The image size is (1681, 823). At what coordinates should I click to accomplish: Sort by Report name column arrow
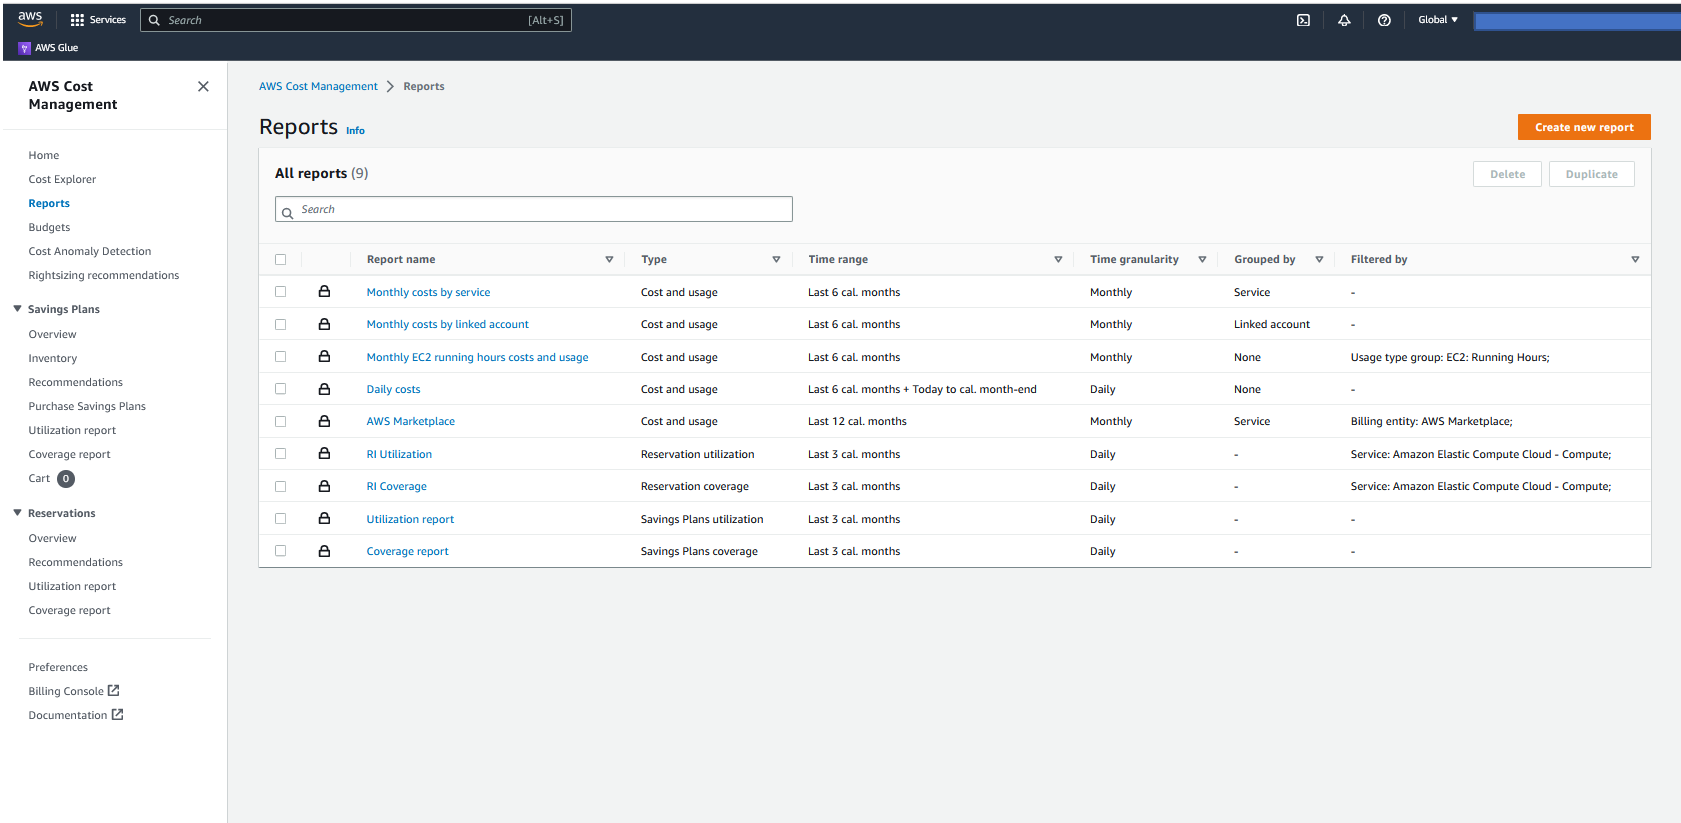pyautogui.click(x=609, y=259)
